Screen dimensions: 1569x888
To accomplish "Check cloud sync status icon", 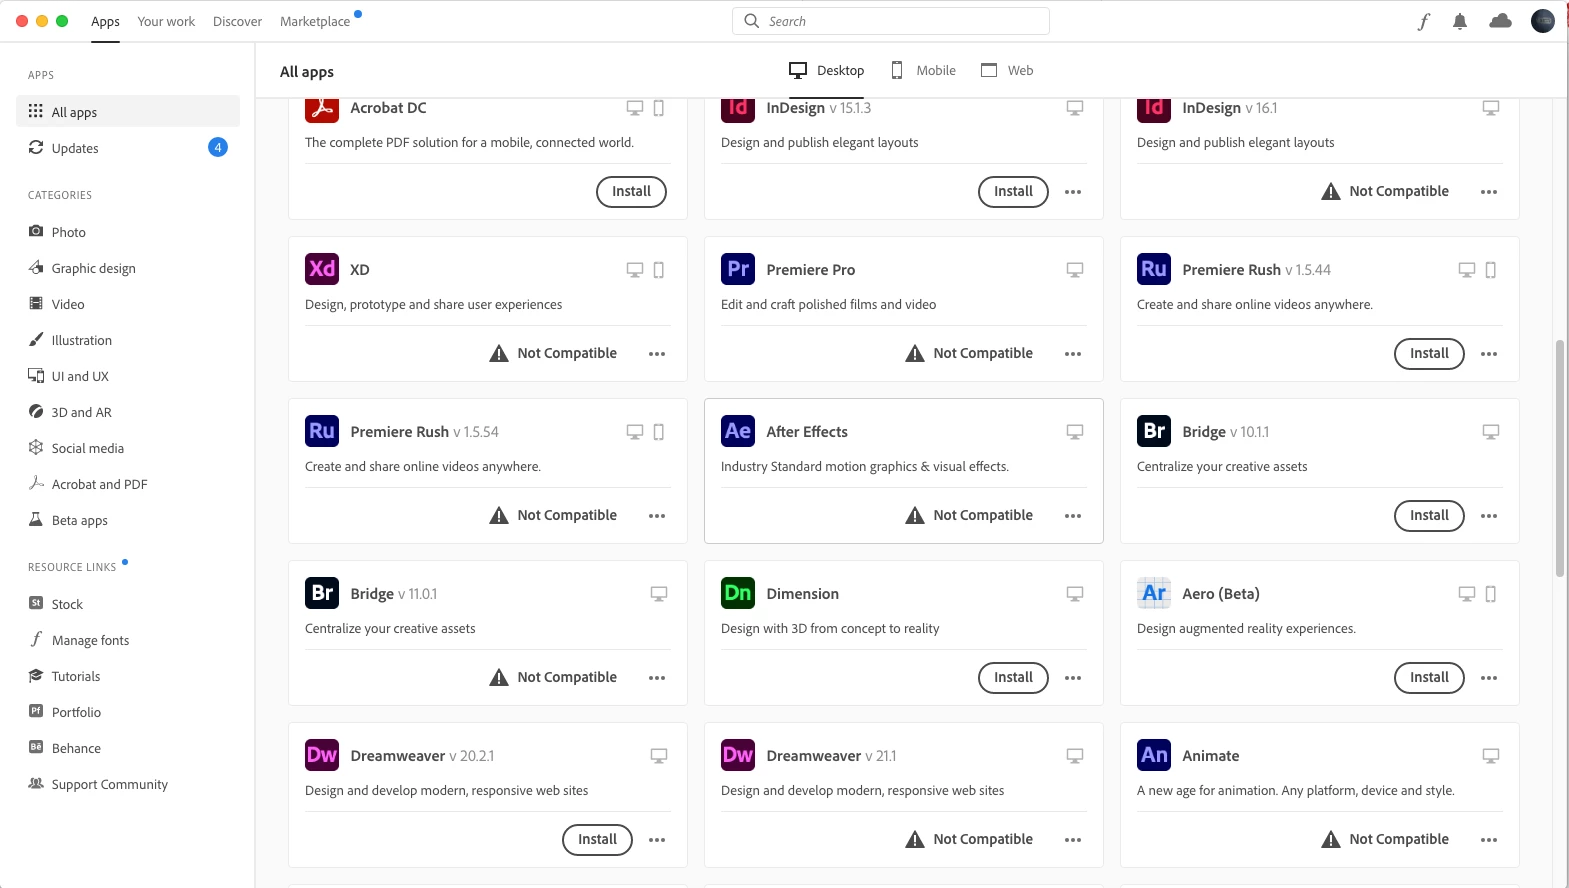I will click(x=1501, y=21).
